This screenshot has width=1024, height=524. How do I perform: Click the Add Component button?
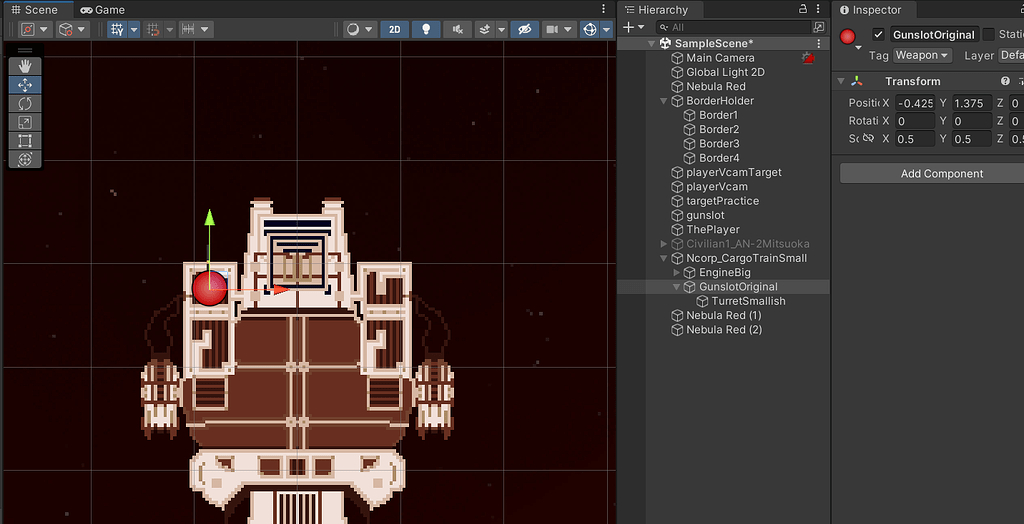[x=941, y=173]
